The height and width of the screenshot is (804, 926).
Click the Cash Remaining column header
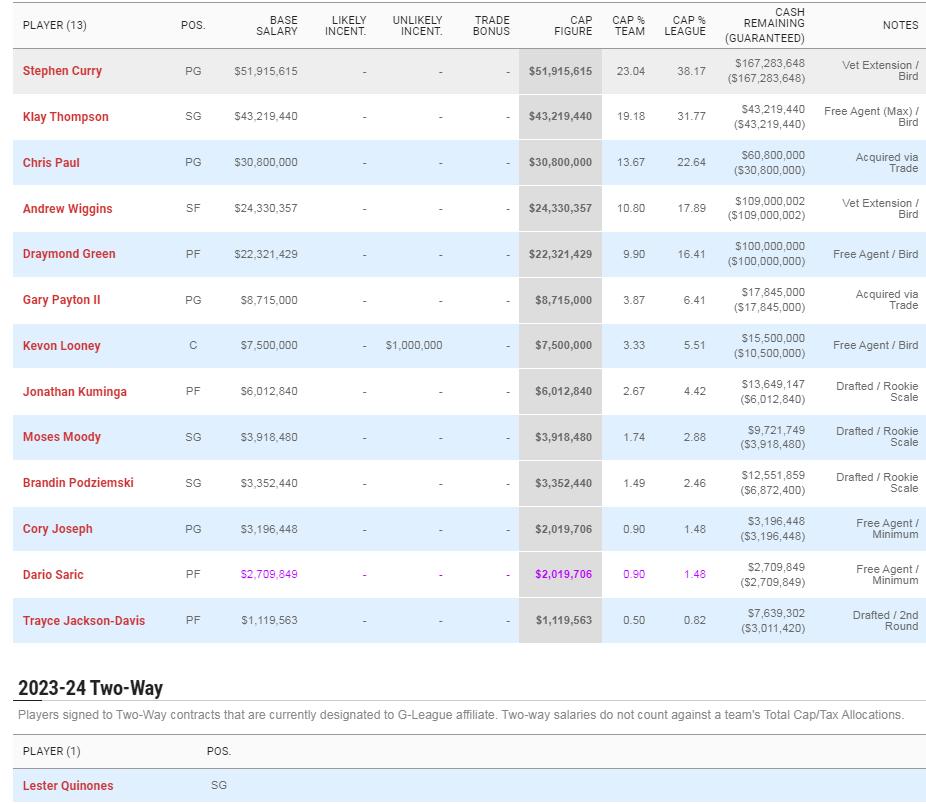coord(765,25)
